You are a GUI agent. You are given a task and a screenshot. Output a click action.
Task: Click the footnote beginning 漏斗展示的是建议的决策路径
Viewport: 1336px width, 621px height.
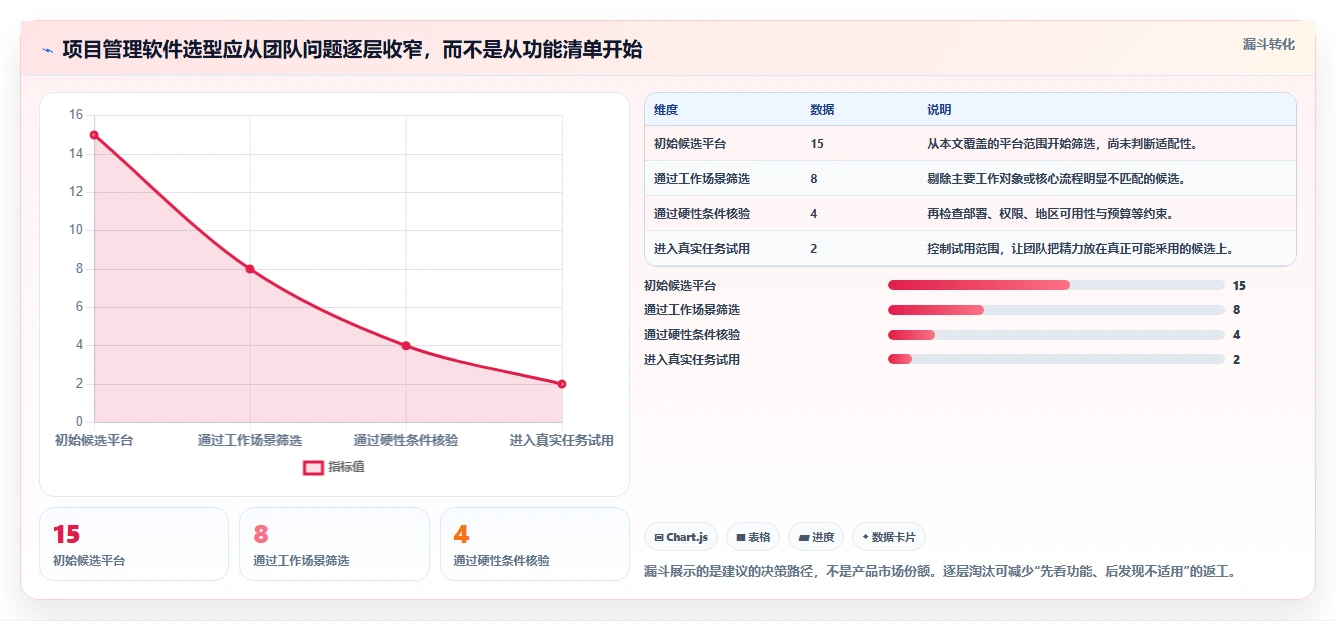tap(941, 572)
